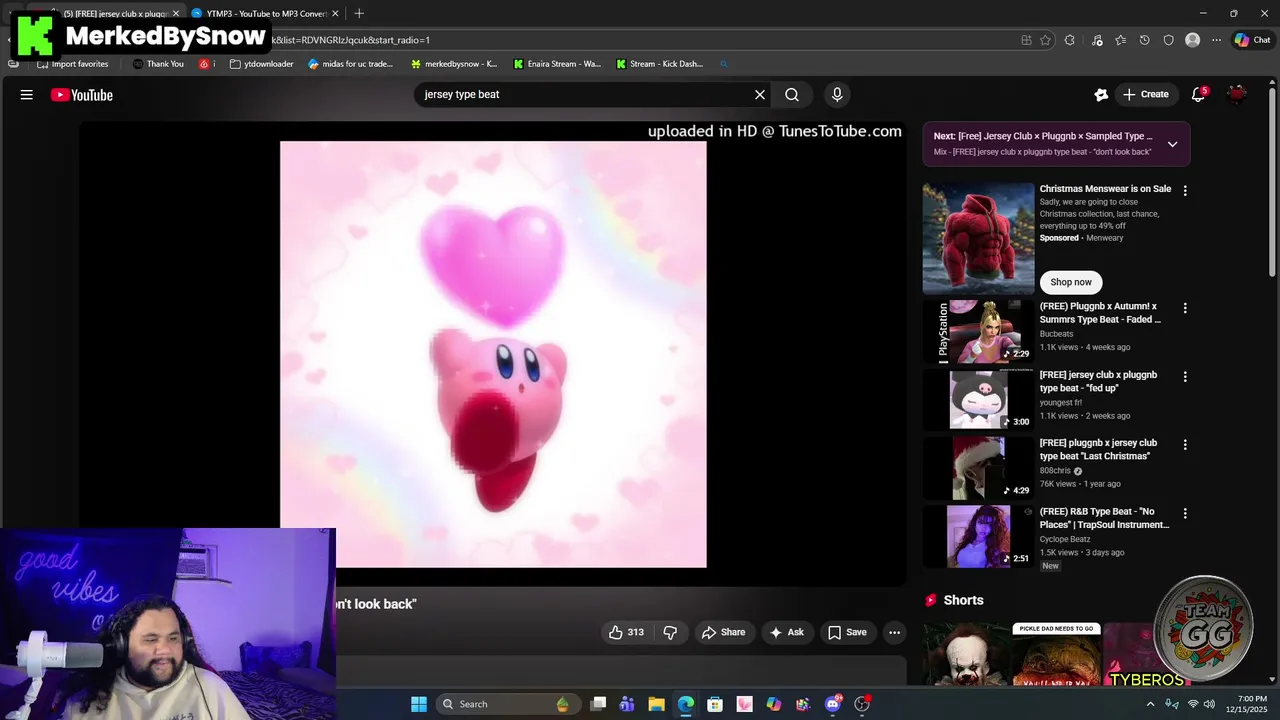Open Discord from taskbar
The height and width of the screenshot is (720, 1280).
click(832, 704)
